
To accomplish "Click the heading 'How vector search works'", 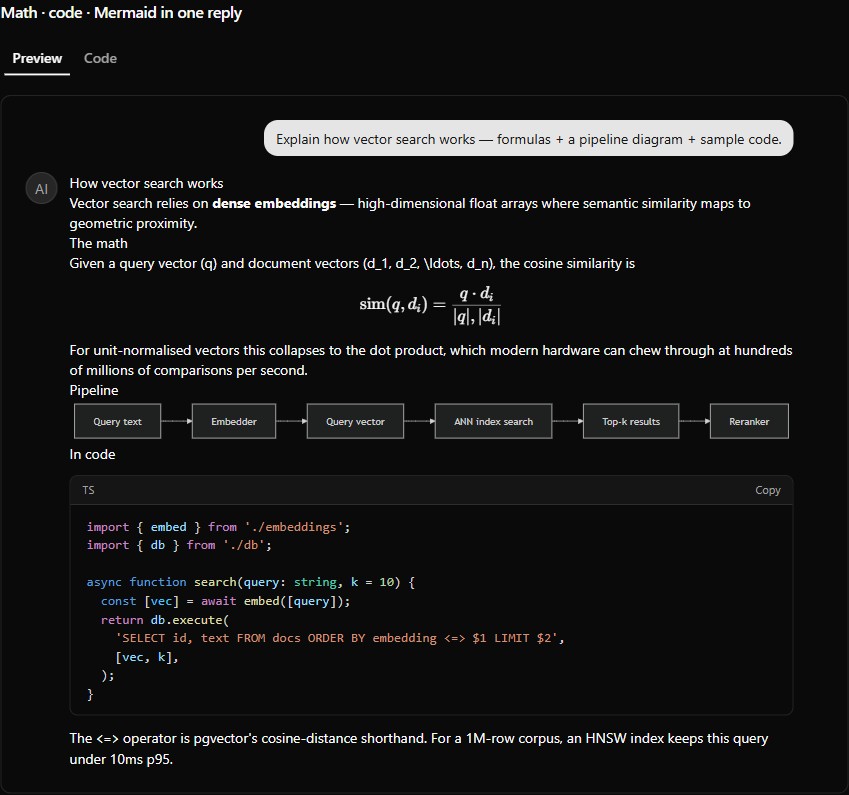I will tap(146, 184).
